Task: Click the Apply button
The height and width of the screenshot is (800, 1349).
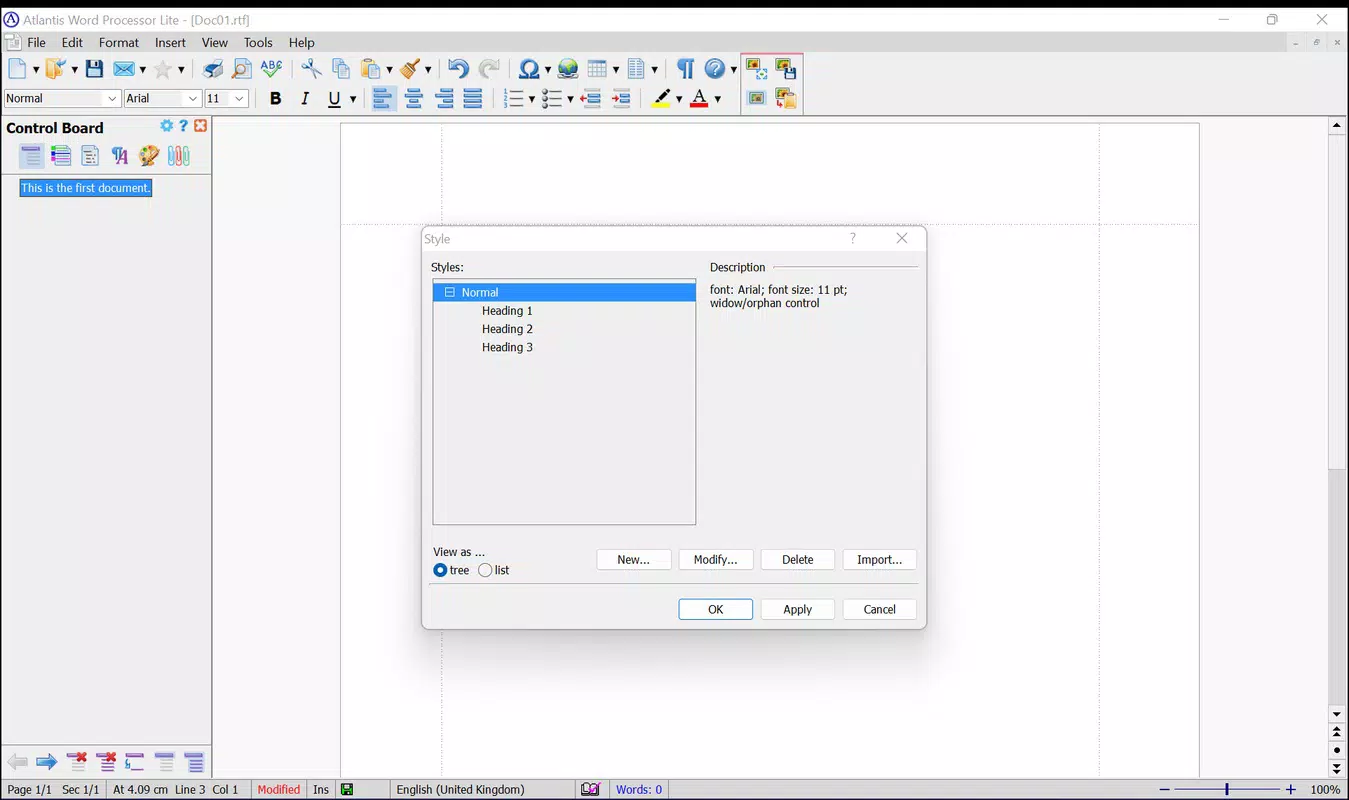Action: click(x=798, y=609)
